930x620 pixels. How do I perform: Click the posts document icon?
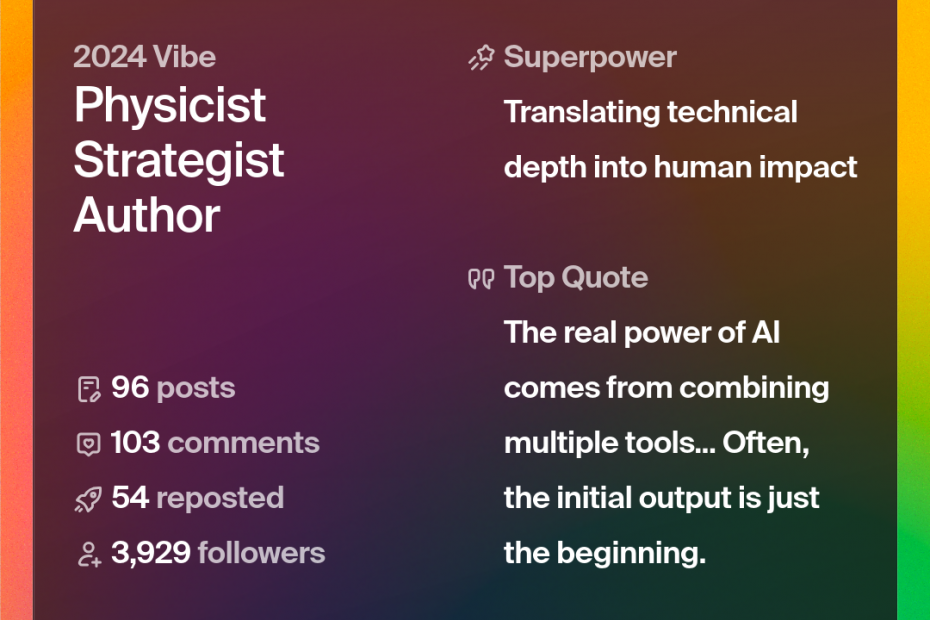point(89,388)
